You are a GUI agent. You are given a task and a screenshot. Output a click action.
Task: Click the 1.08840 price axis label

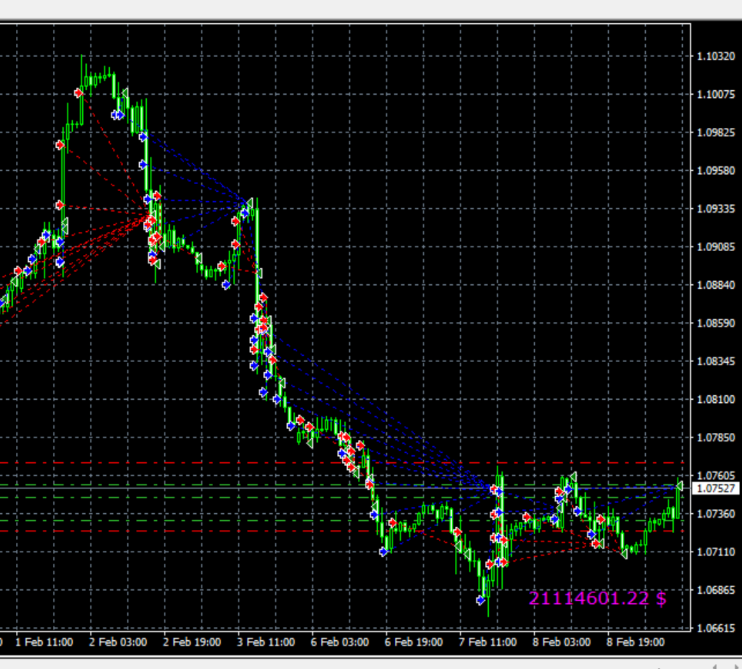pyautogui.click(x=716, y=285)
